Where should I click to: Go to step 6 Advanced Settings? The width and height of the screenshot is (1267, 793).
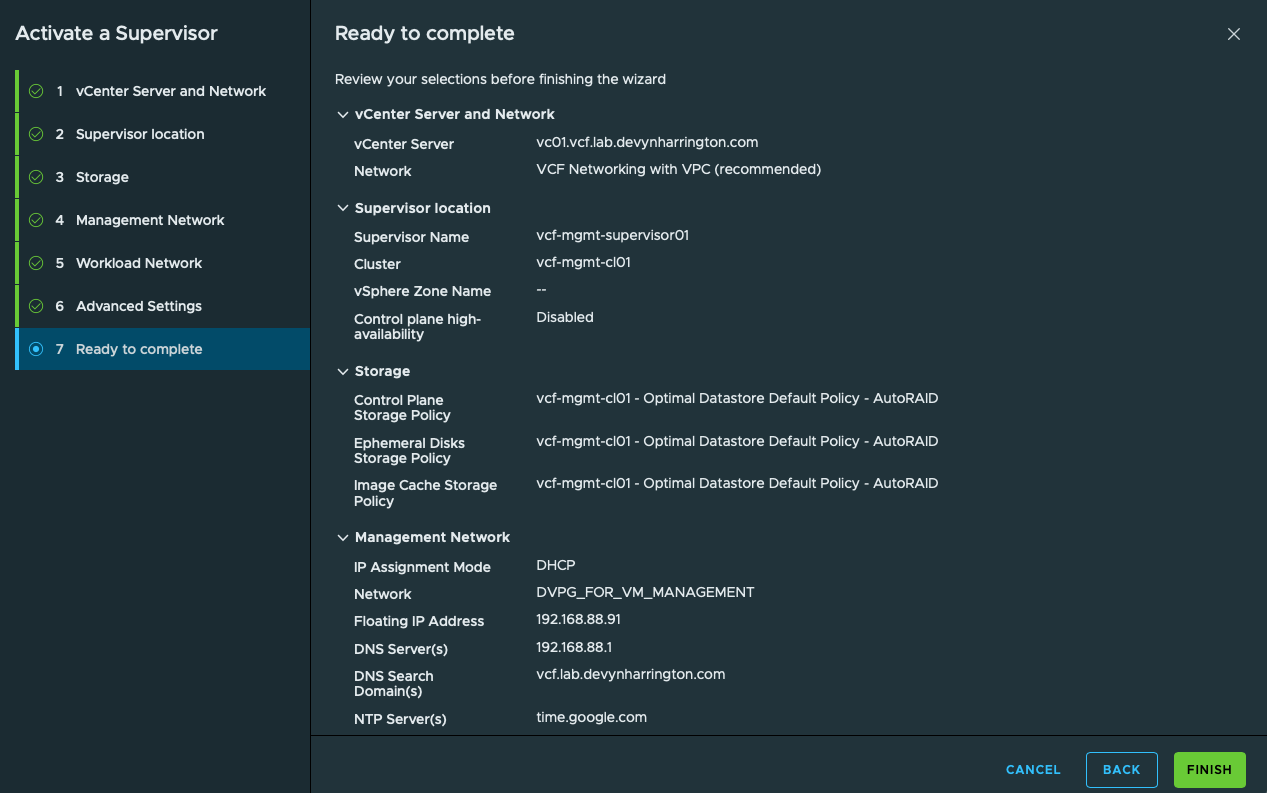[x=163, y=306]
